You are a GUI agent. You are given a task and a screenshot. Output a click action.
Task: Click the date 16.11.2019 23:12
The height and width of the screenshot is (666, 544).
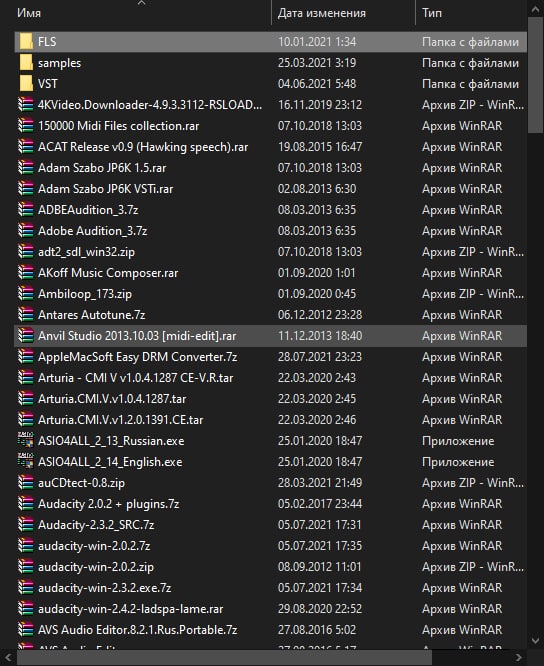click(x=320, y=105)
